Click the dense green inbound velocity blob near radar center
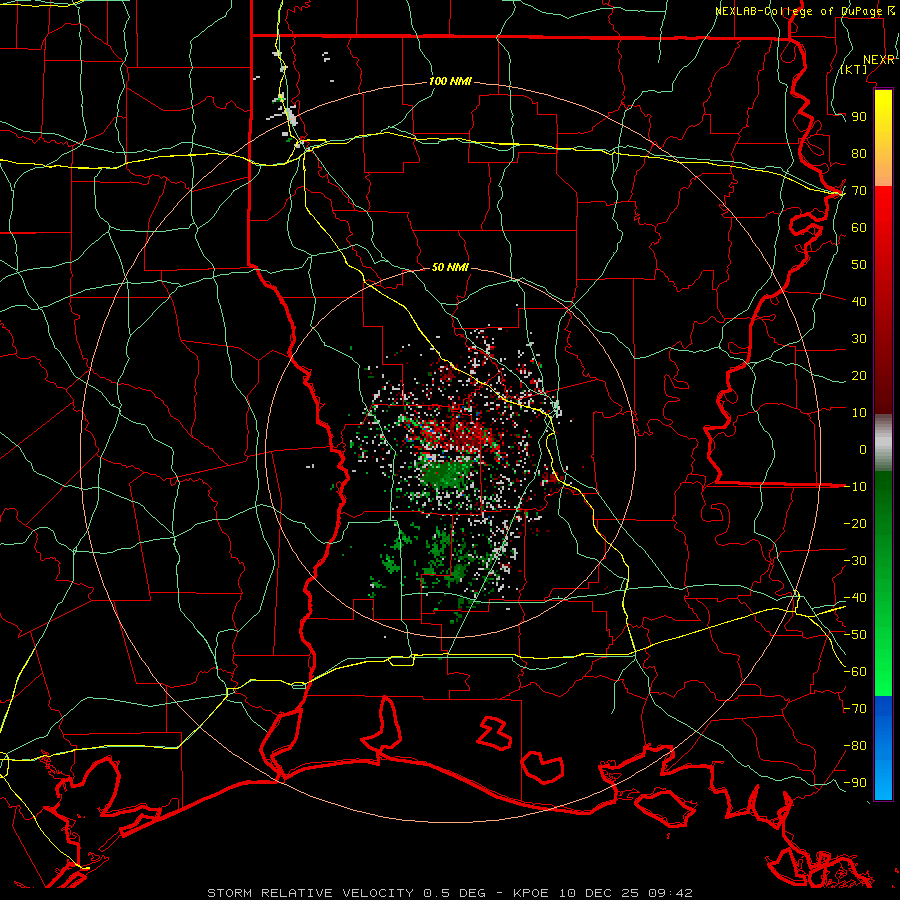Image resolution: width=900 pixels, height=900 pixels. pyautogui.click(x=445, y=475)
